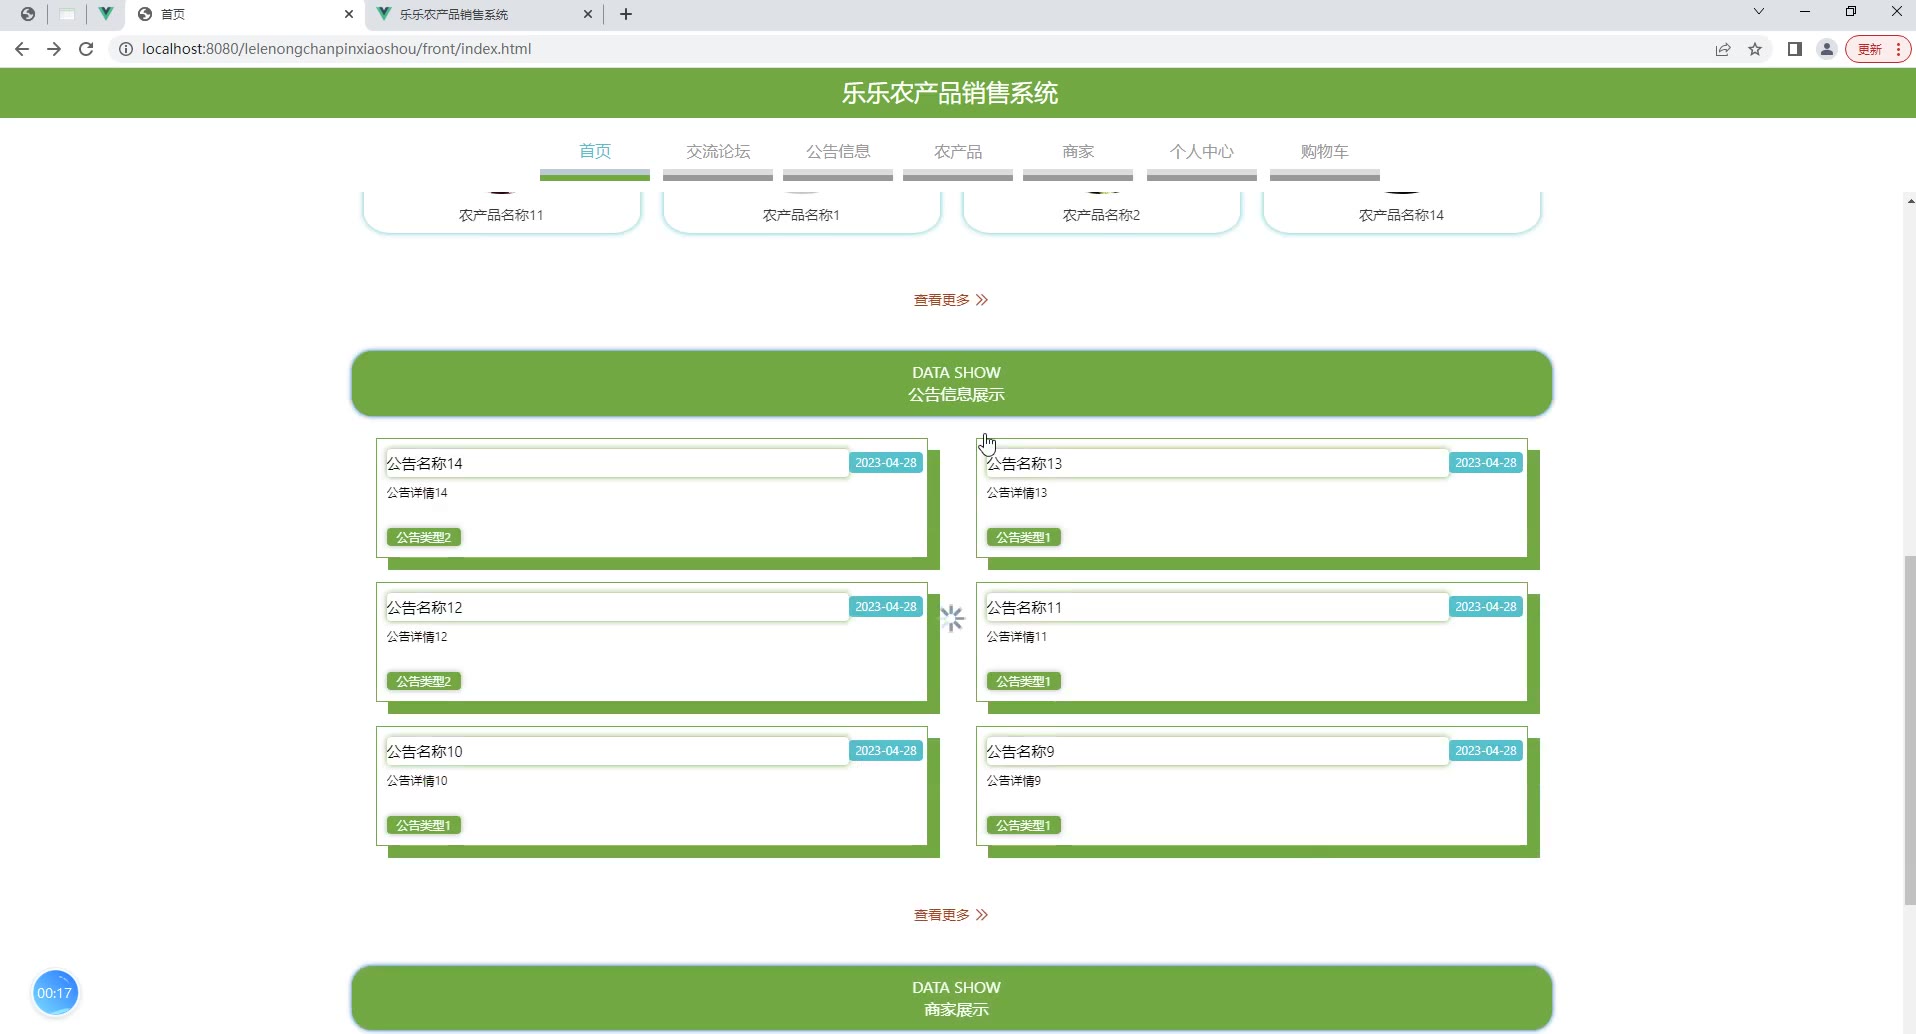Close the 乐乐农产品销售系统 browser tab
The height and width of the screenshot is (1034, 1916).
588,14
